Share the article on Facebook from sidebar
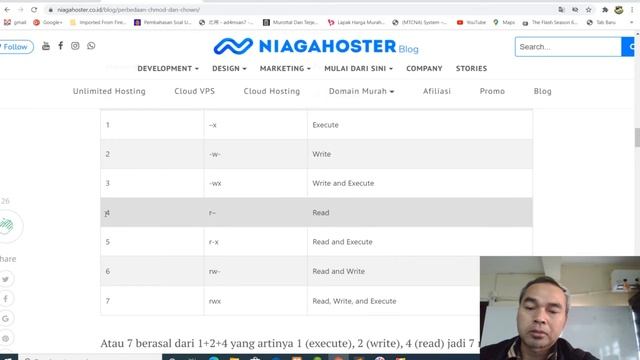 tap(6, 299)
